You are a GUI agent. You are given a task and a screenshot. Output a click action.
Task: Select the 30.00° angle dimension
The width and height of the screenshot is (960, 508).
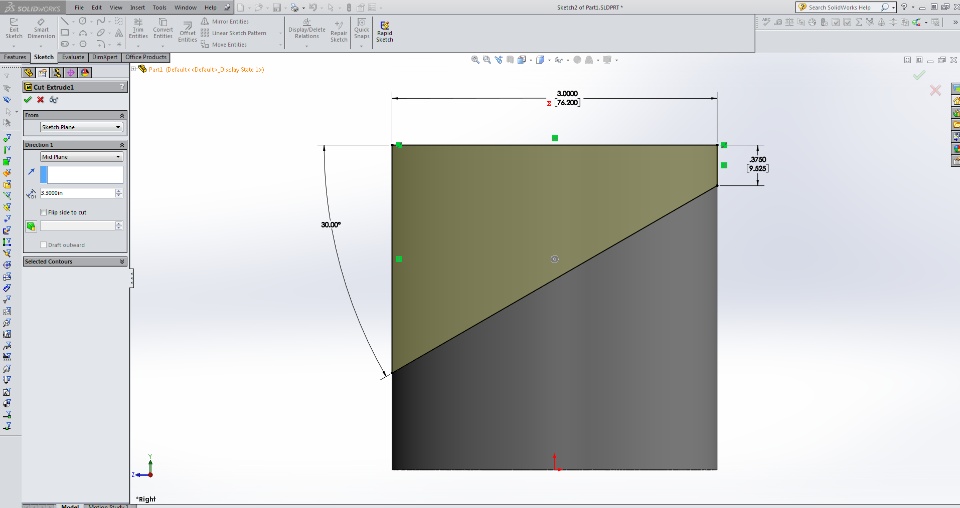click(x=331, y=225)
